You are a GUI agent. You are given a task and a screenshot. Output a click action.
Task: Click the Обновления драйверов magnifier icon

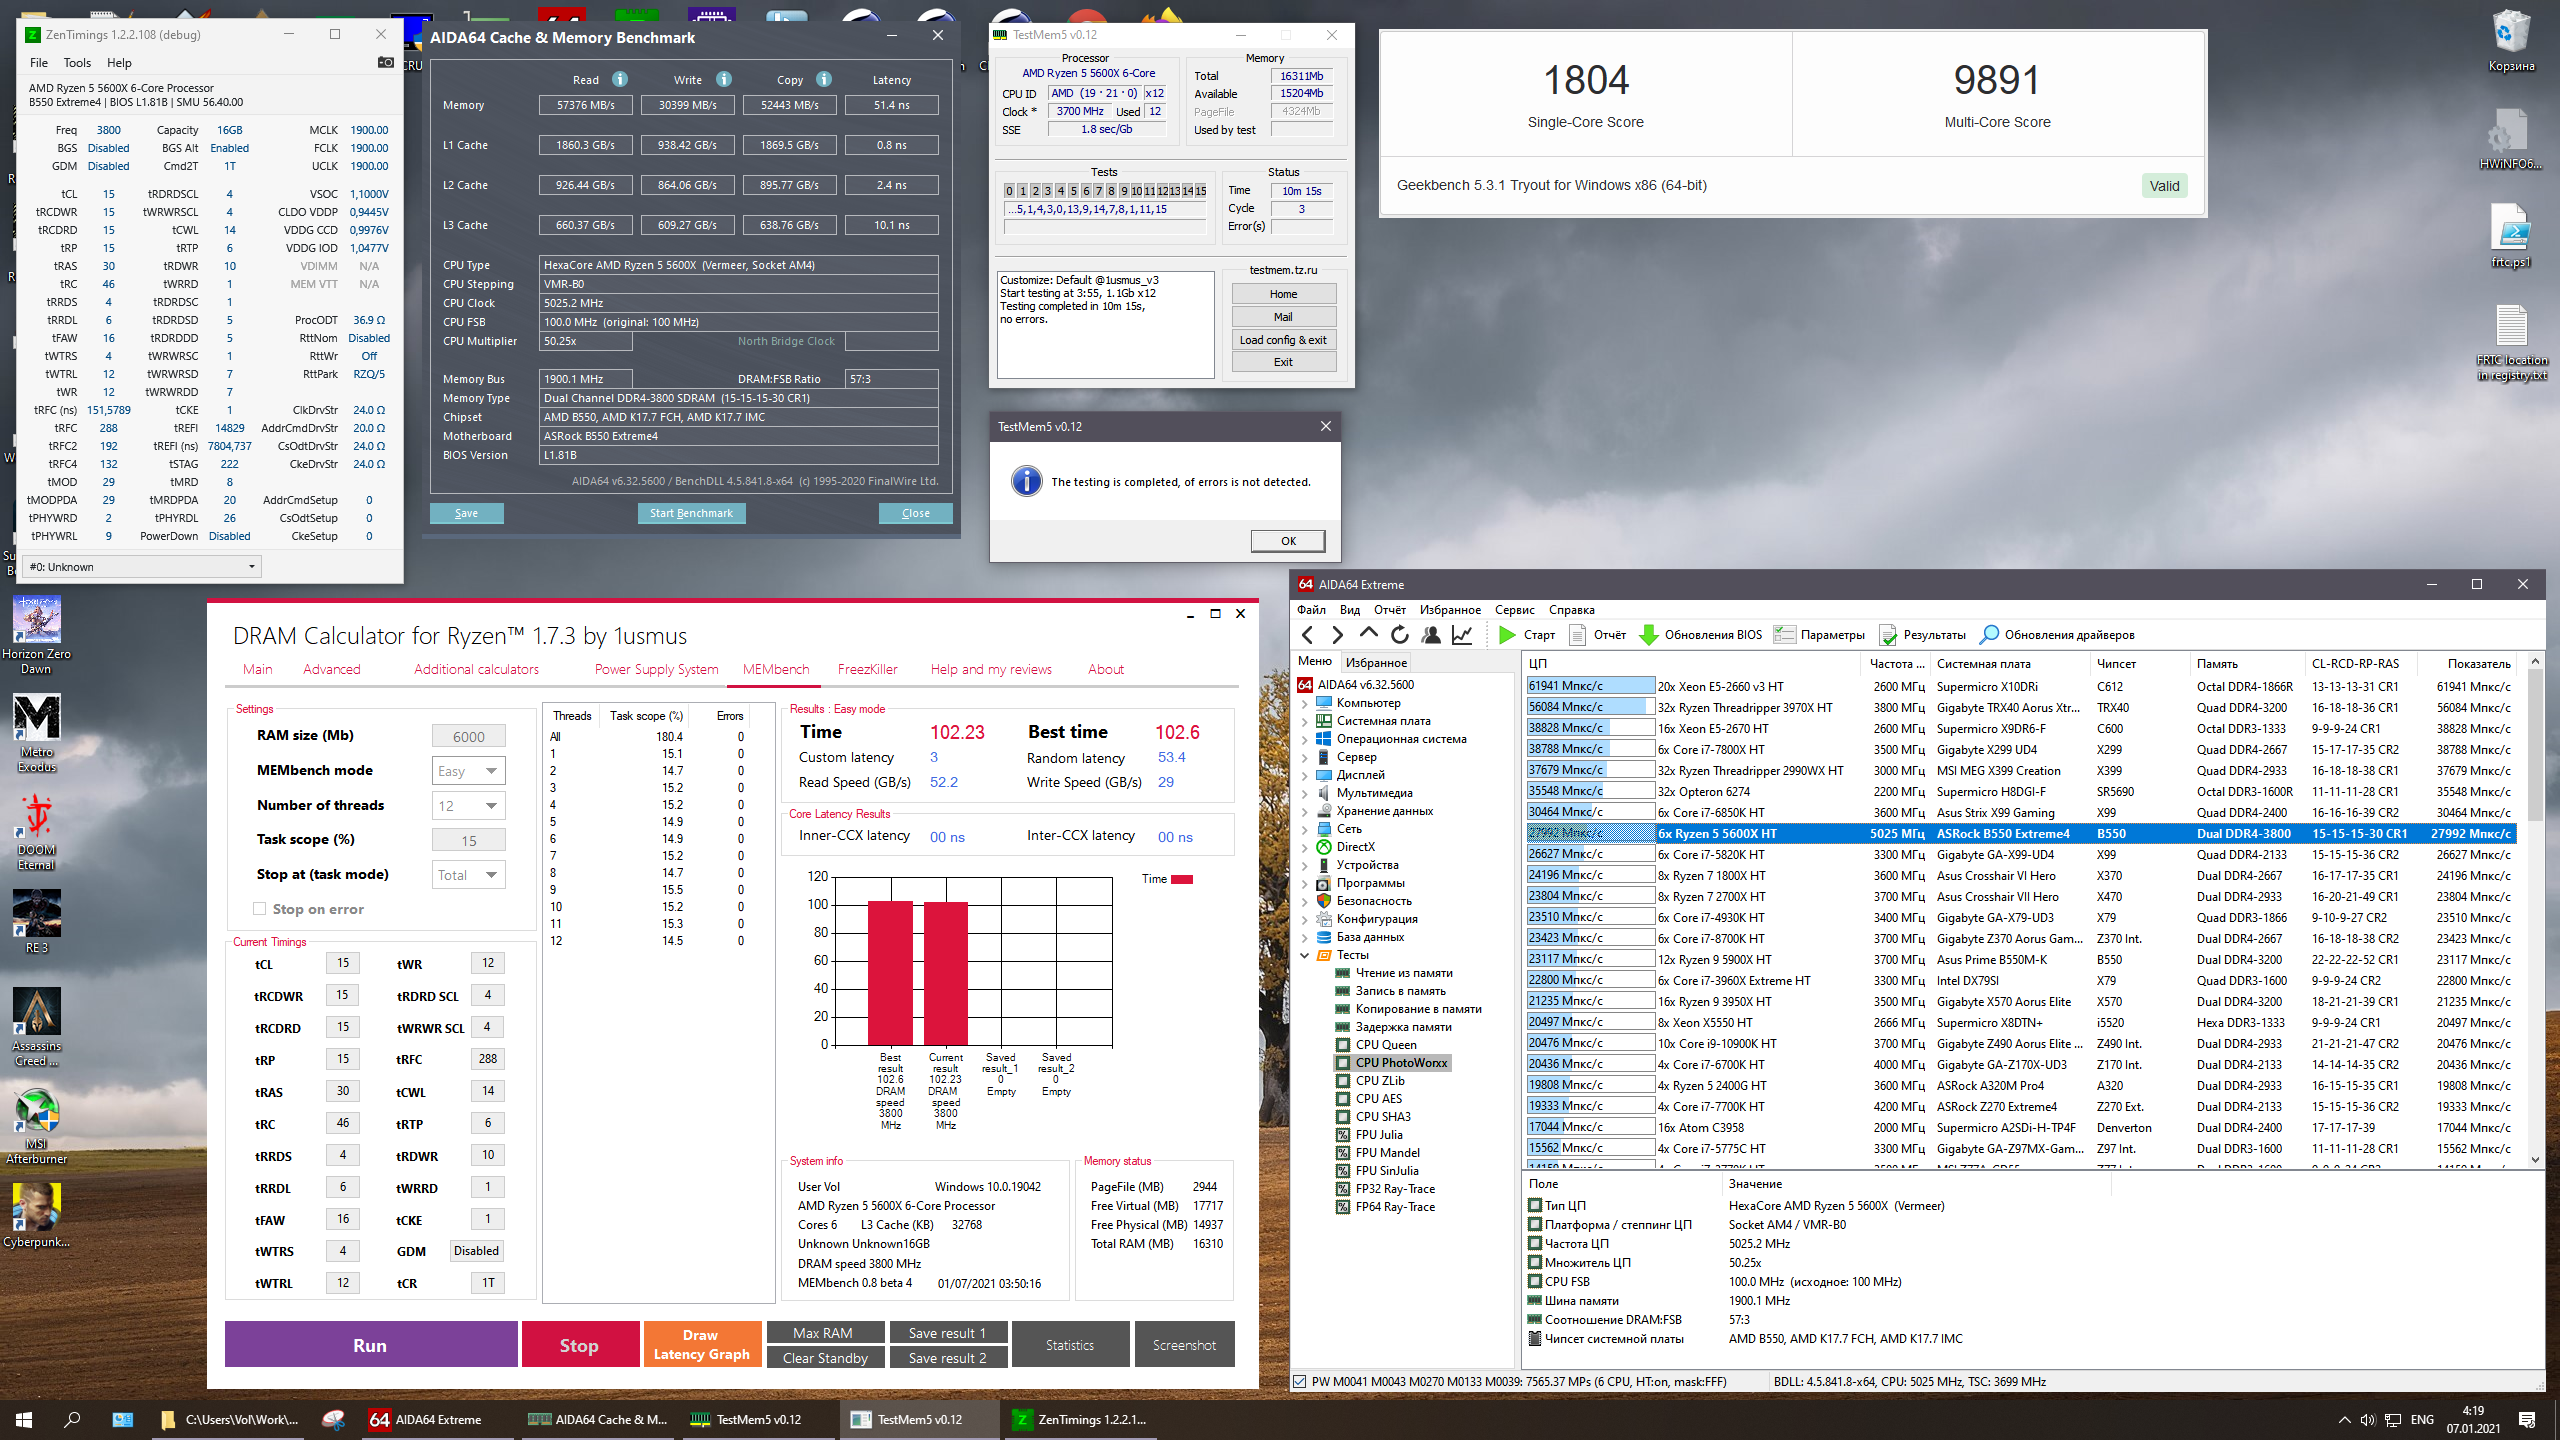coord(1989,635)
